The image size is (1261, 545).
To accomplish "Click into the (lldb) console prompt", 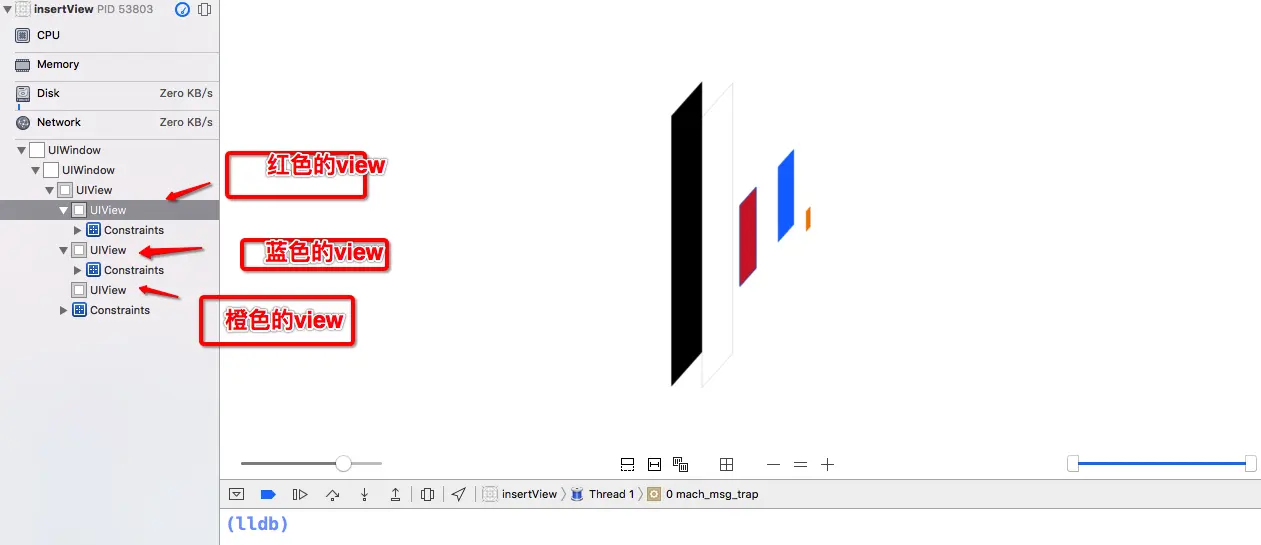I will [x=257, y=523].
